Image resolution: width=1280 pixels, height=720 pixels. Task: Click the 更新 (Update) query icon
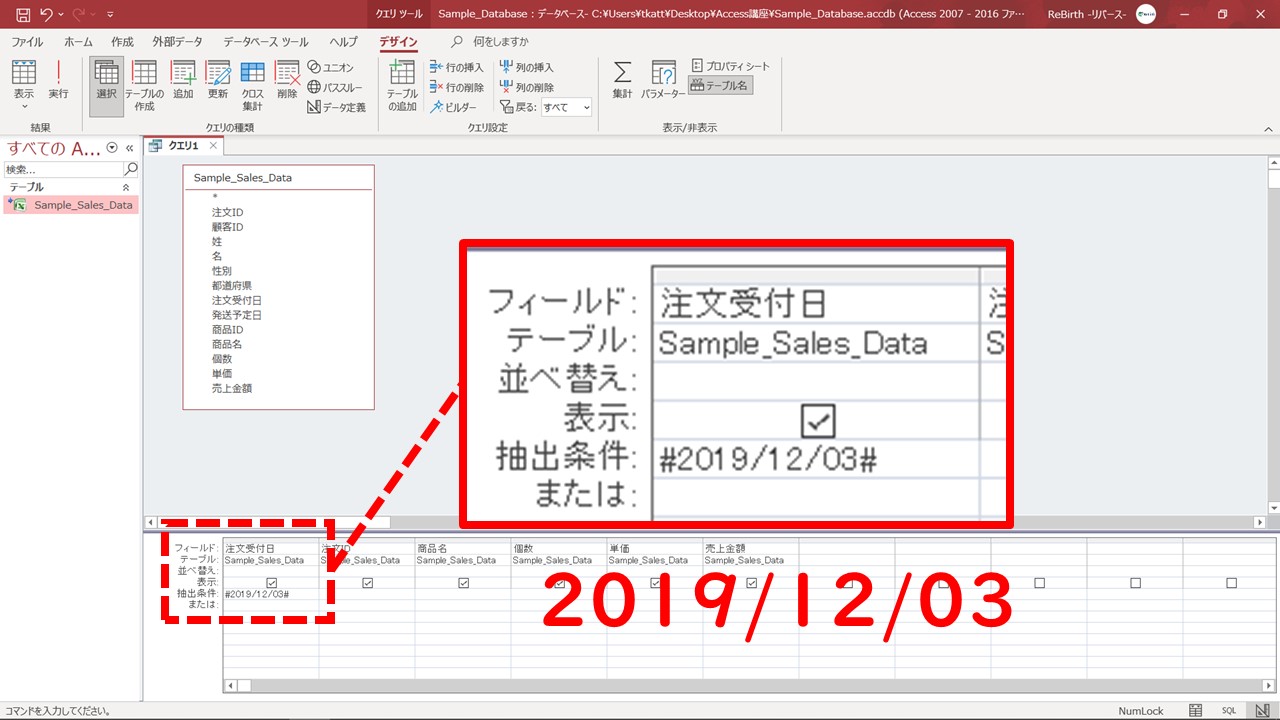pyautogui.click(x=218, y=78)
